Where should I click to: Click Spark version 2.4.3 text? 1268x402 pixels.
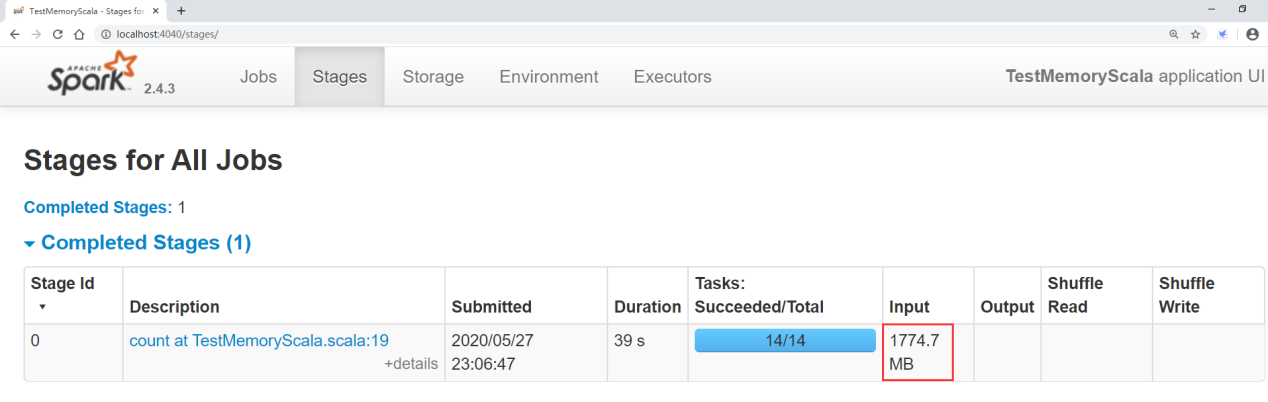[160, 89]
